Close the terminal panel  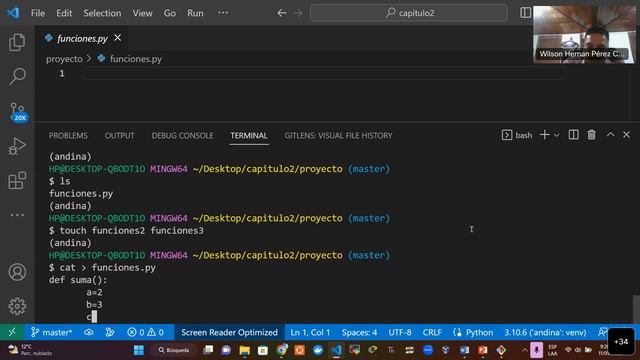point(627,134)
